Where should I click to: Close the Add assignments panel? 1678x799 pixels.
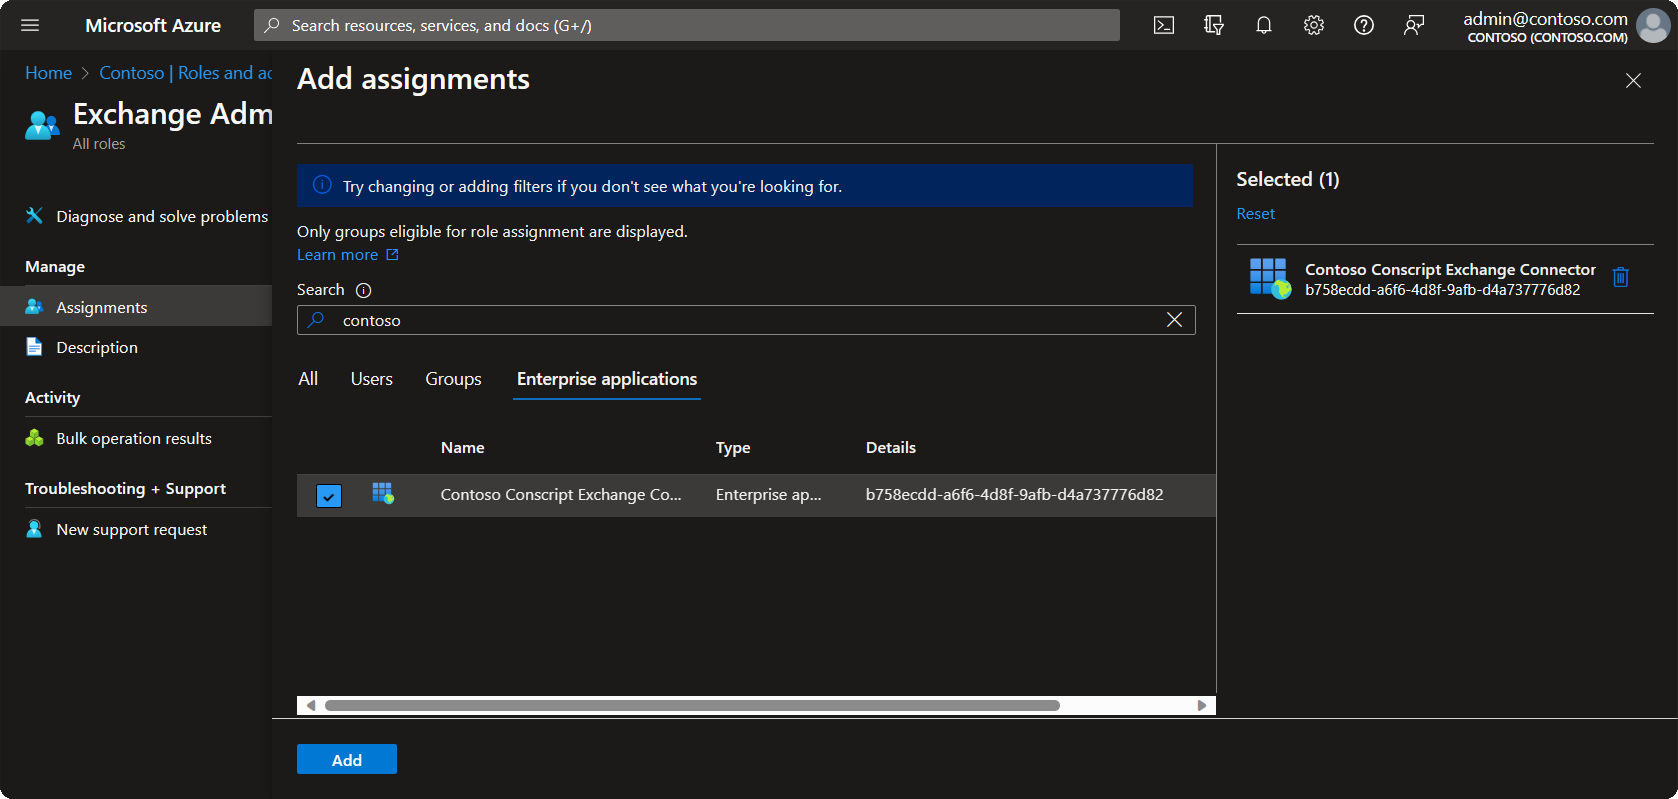point(1633,80)
